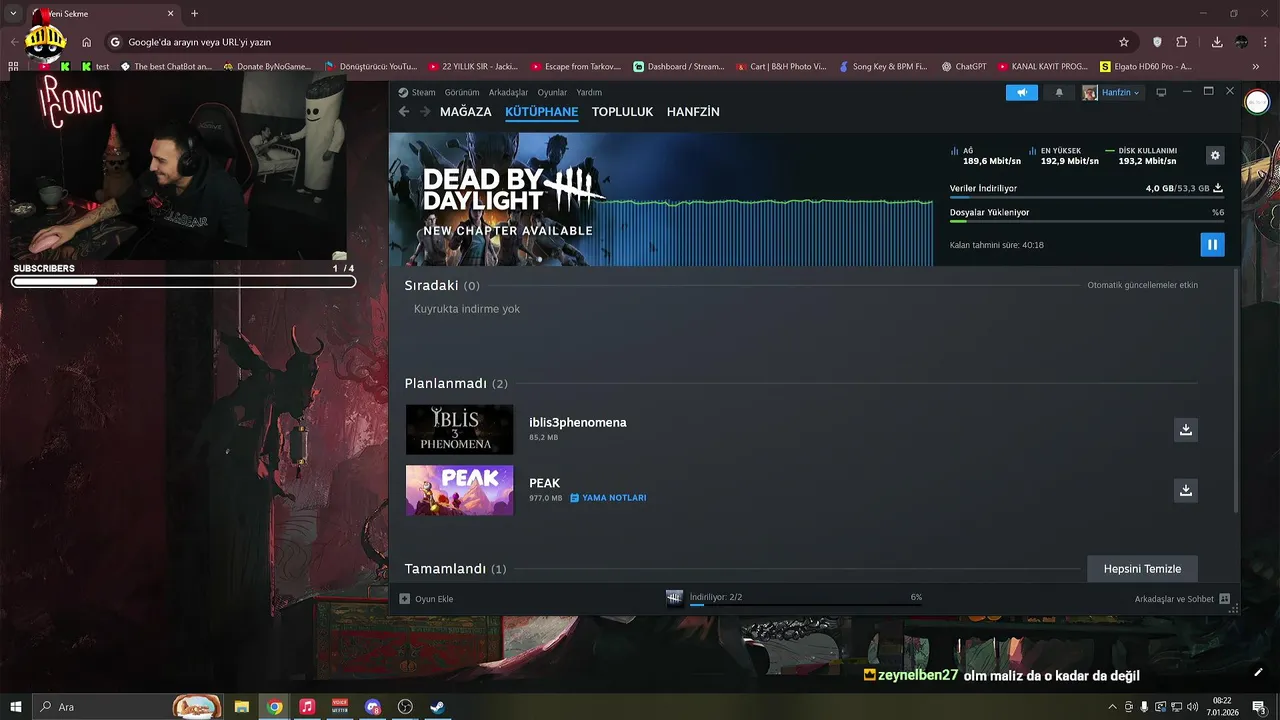
Task: Open Steam download settings gear
Action: (x=1215, y=155)
